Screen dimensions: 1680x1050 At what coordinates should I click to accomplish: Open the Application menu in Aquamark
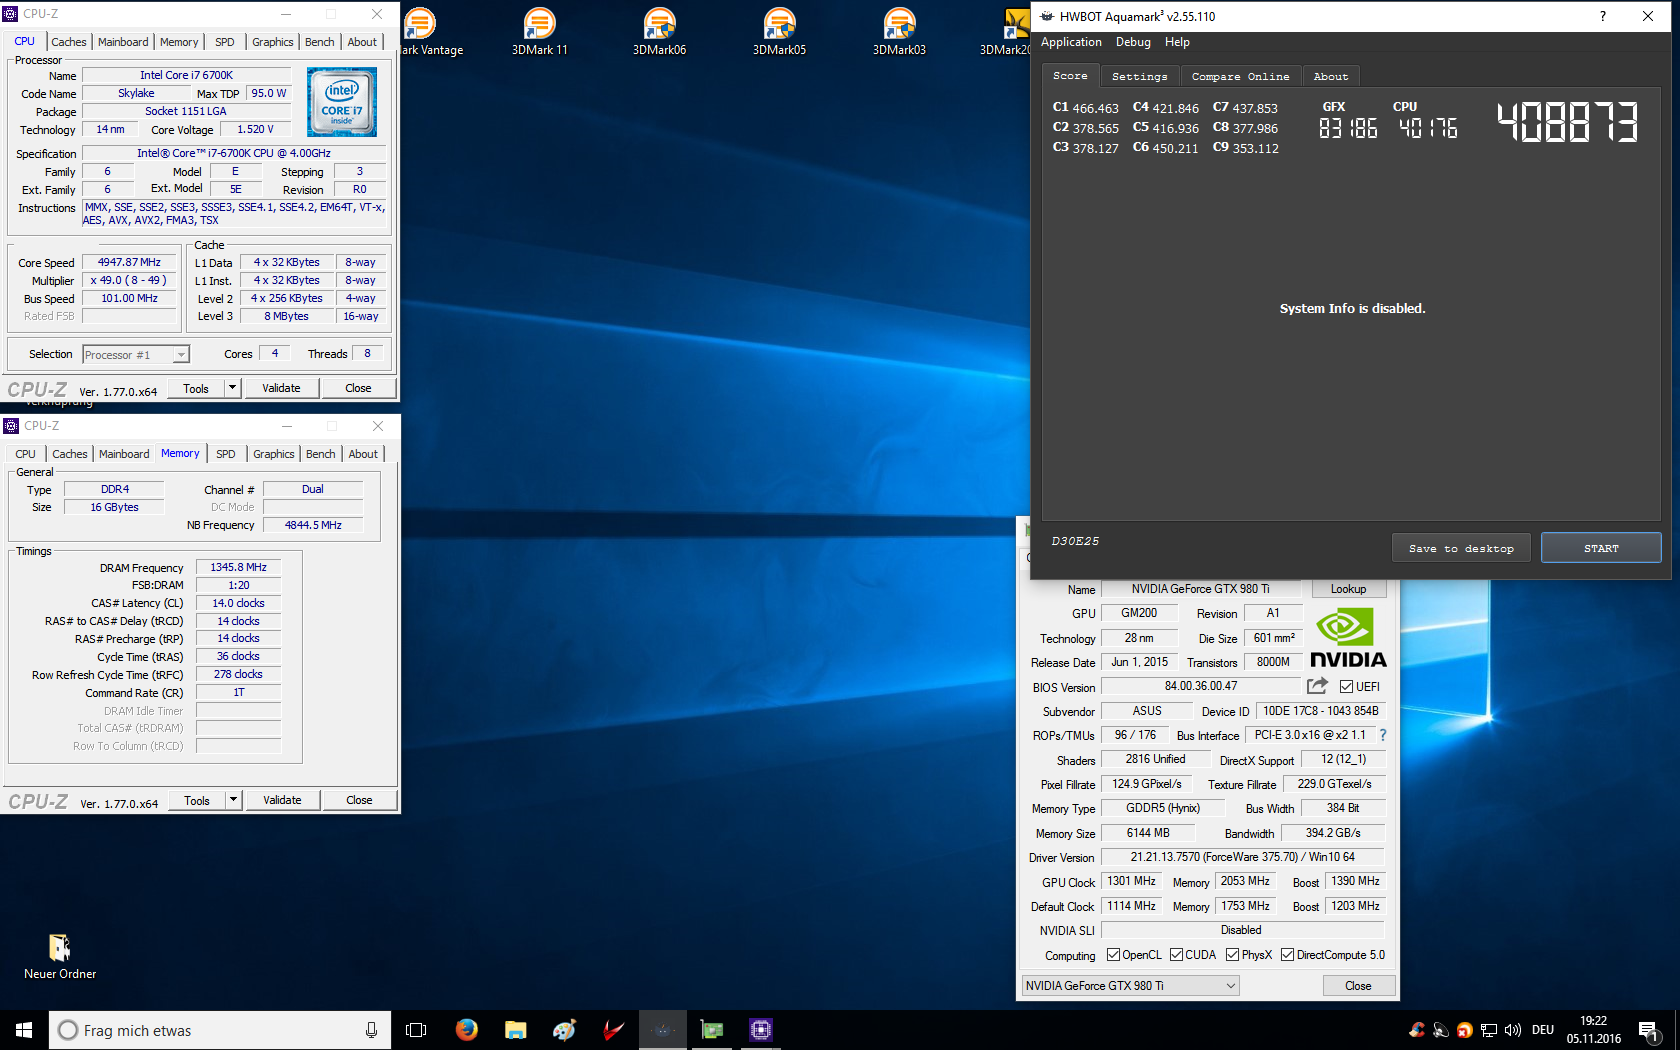[1071, 42]
